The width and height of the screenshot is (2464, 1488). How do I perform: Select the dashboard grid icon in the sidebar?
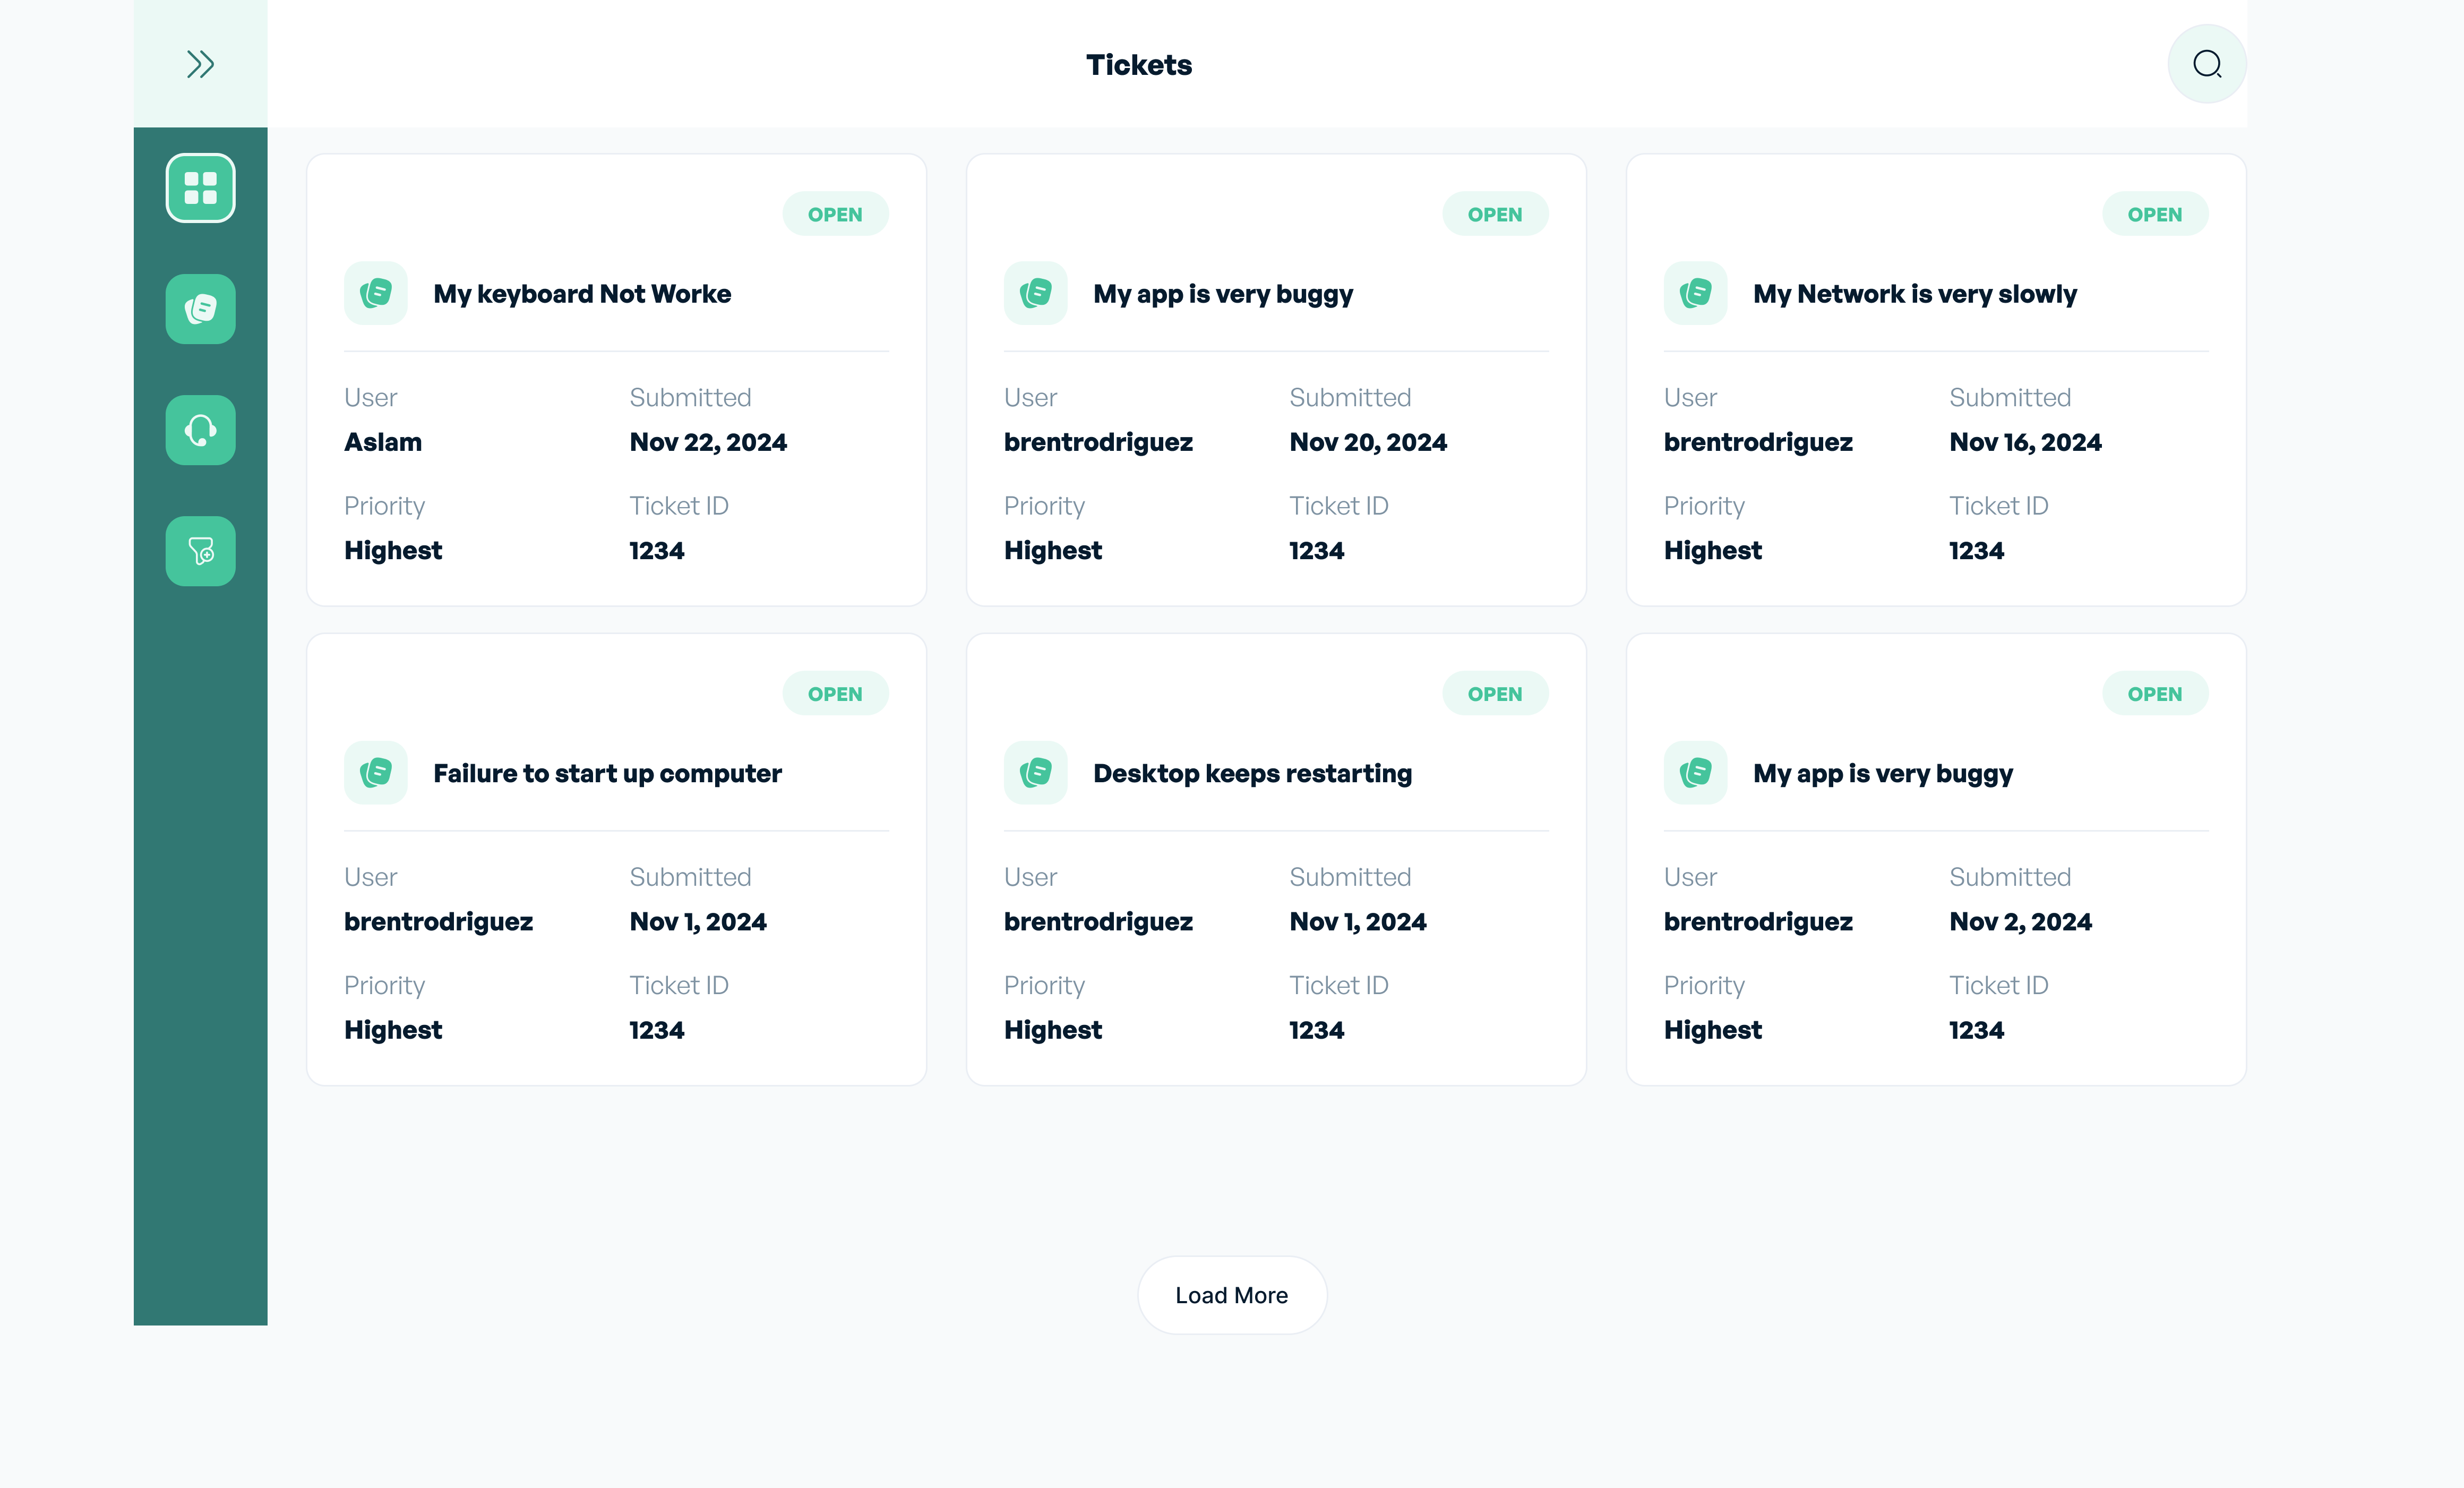pyautogui.click(x=200, y=187)
